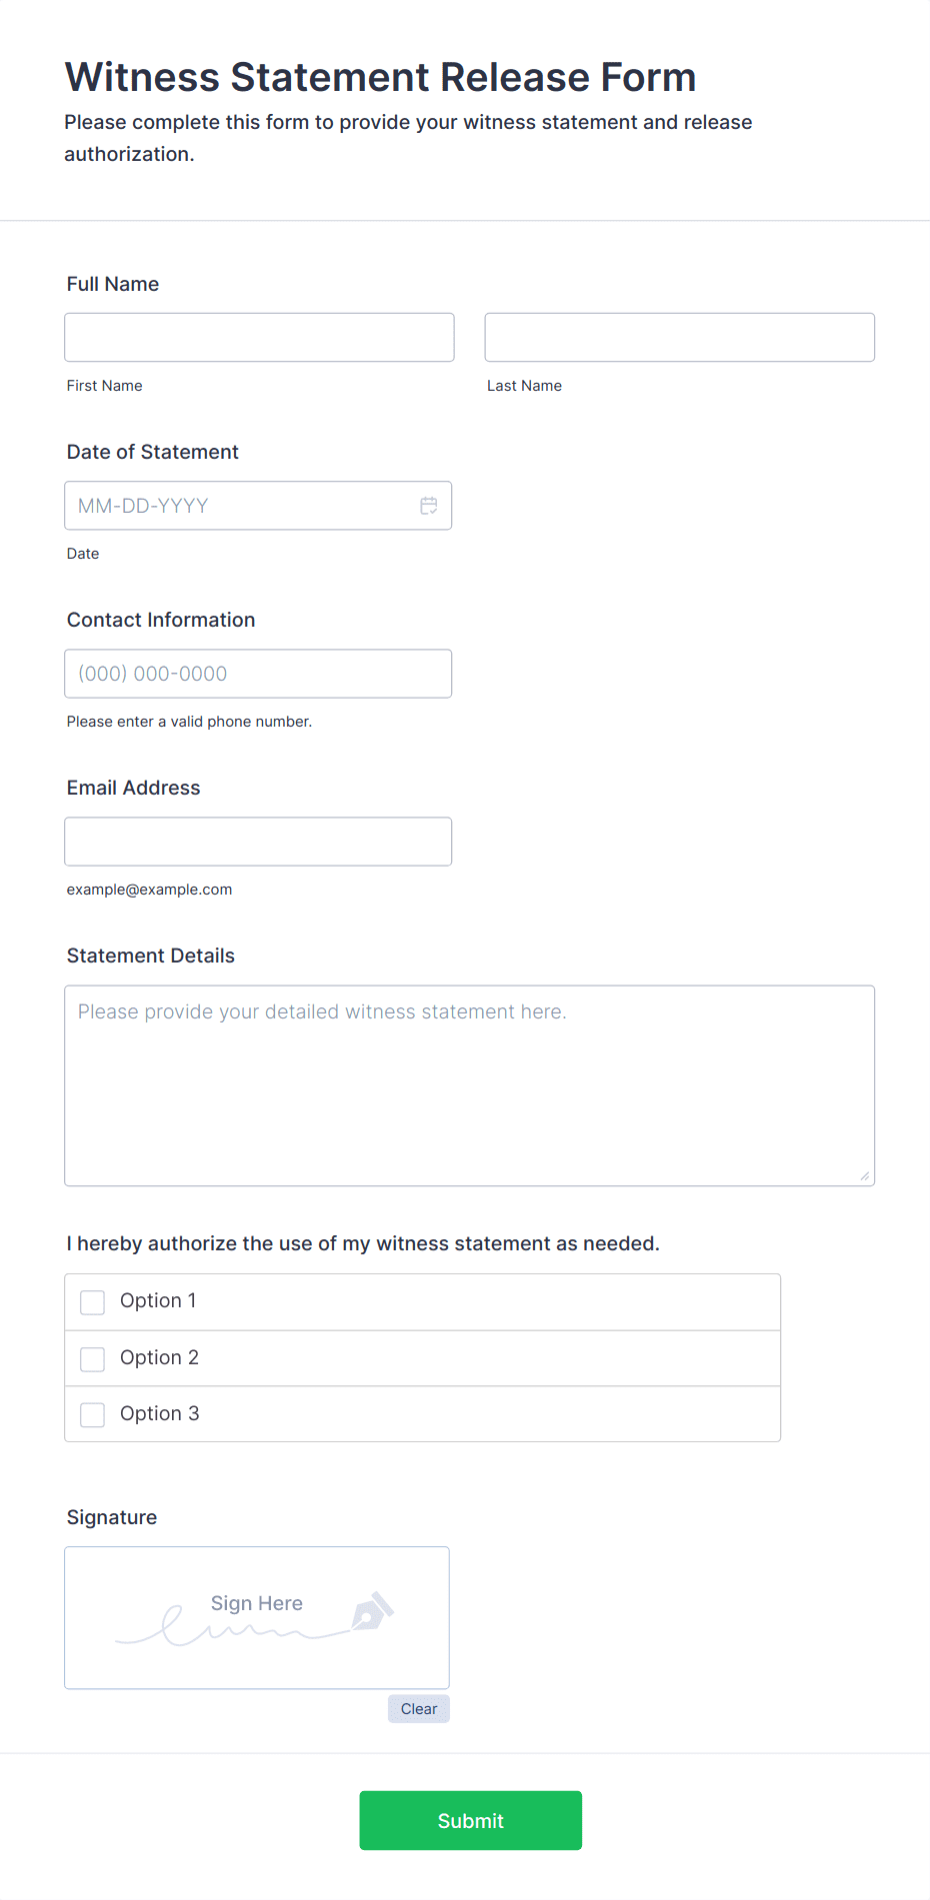The image size is (930, 1900).
Task: Click the Sign Here signature pad
Action: (x=257, y=1618)
